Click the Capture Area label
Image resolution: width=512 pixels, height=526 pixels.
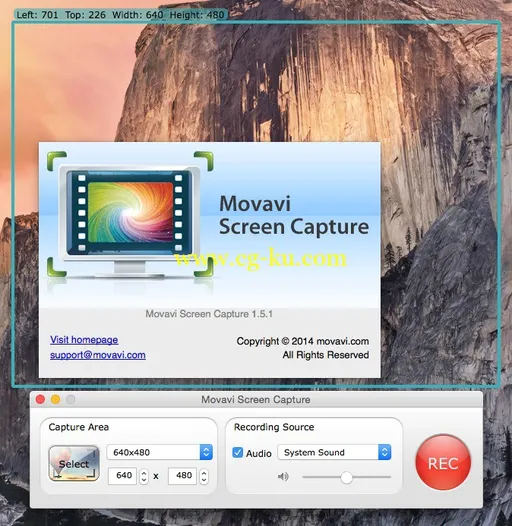[x=79, y=427]
